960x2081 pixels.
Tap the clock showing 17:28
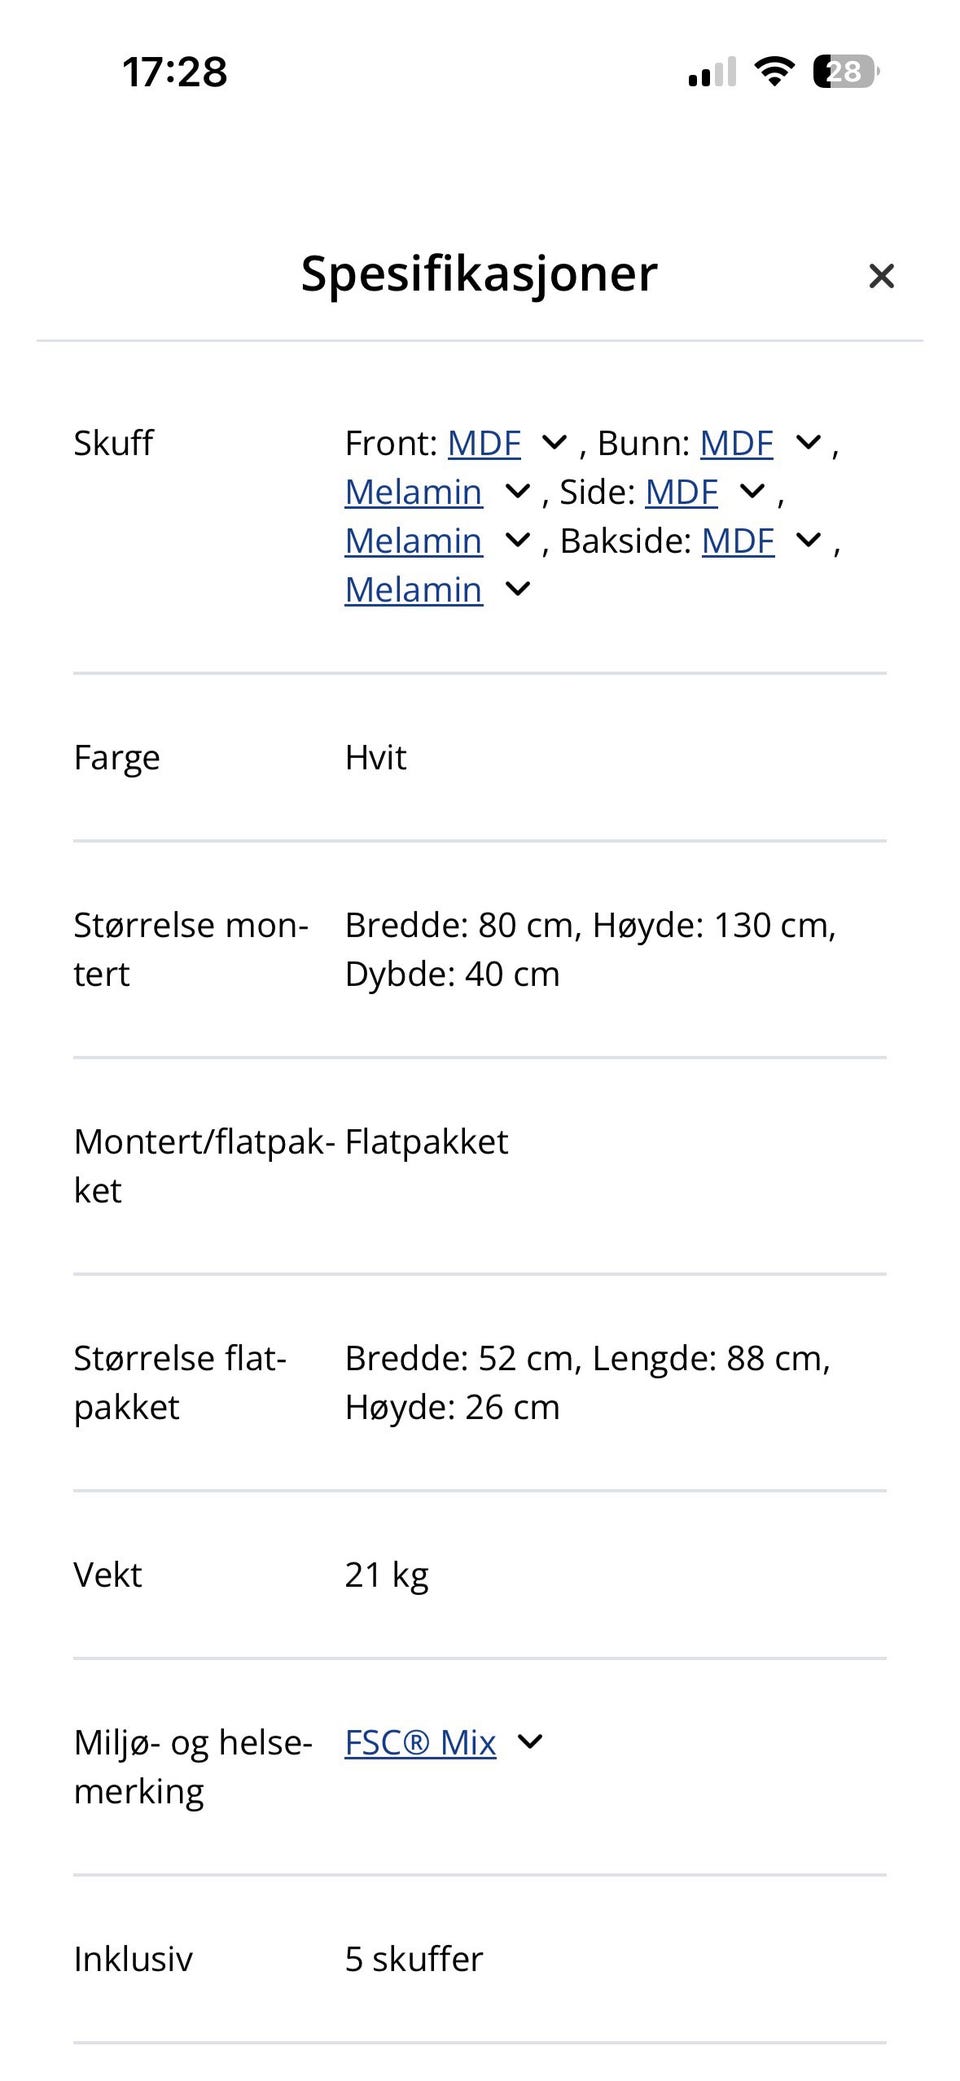(175, 70)
